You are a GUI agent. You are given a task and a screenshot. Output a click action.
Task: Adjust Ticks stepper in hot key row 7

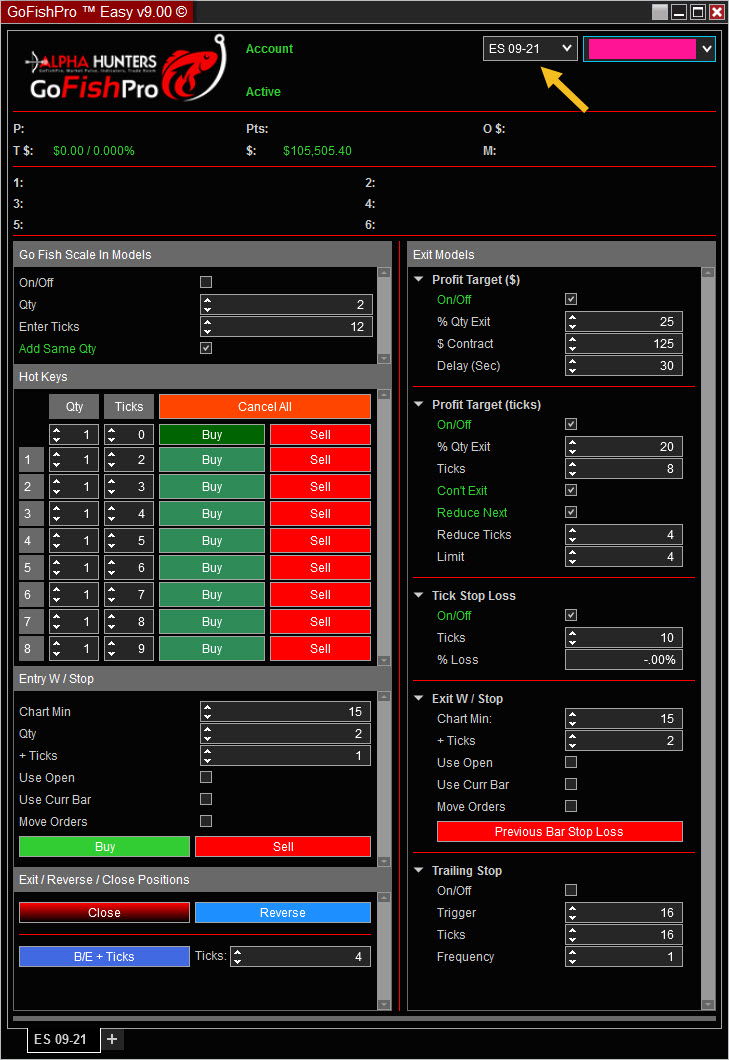point(111,622)
